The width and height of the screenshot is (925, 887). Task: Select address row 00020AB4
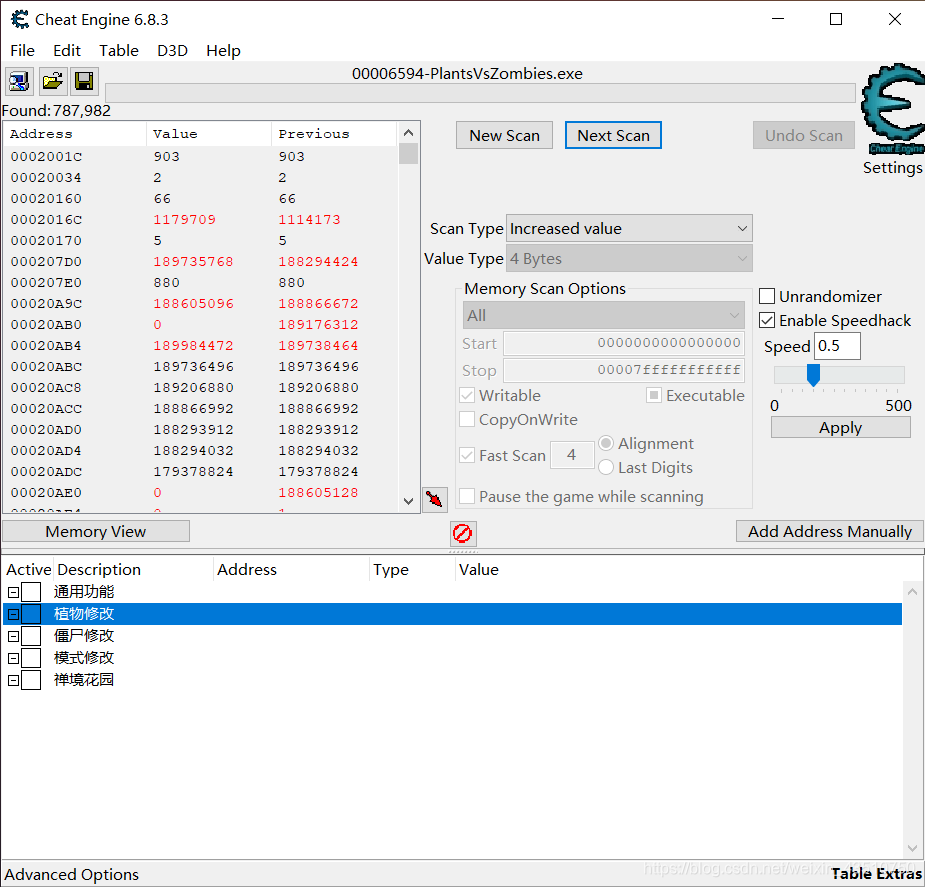(x=201, y=346)
